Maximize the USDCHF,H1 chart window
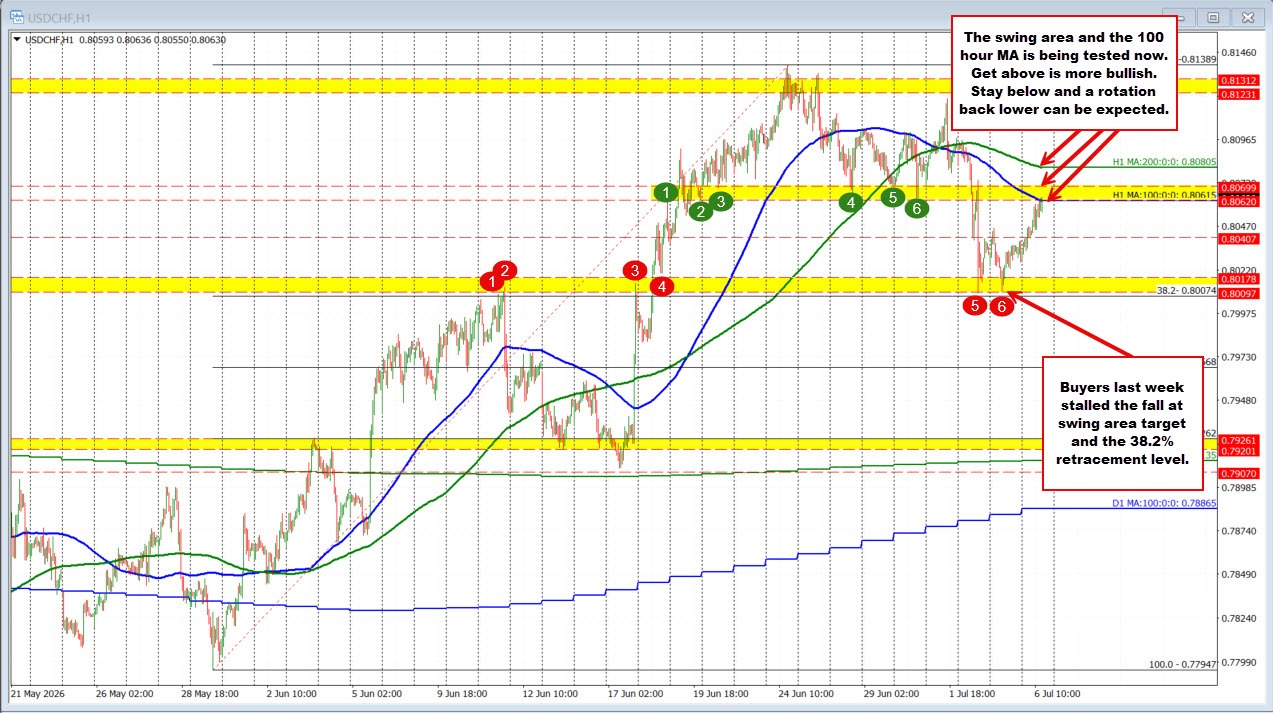Screen dimensions: 1273x713 [x=1212, y=17]
